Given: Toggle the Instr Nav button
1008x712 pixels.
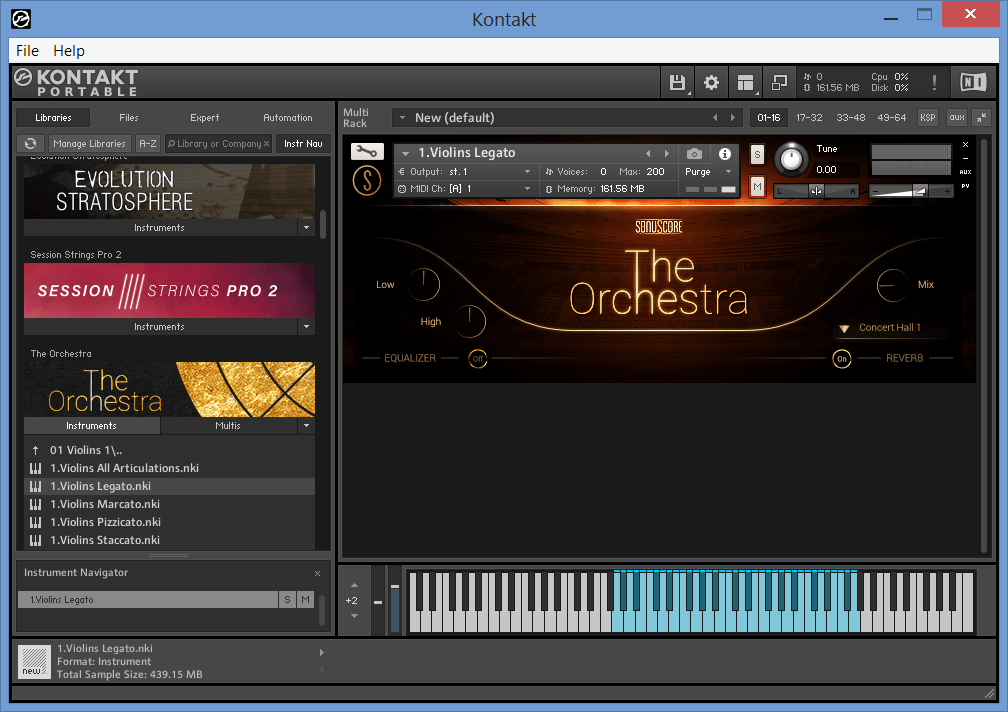Looking at the screenshot, I should (303, 143).
